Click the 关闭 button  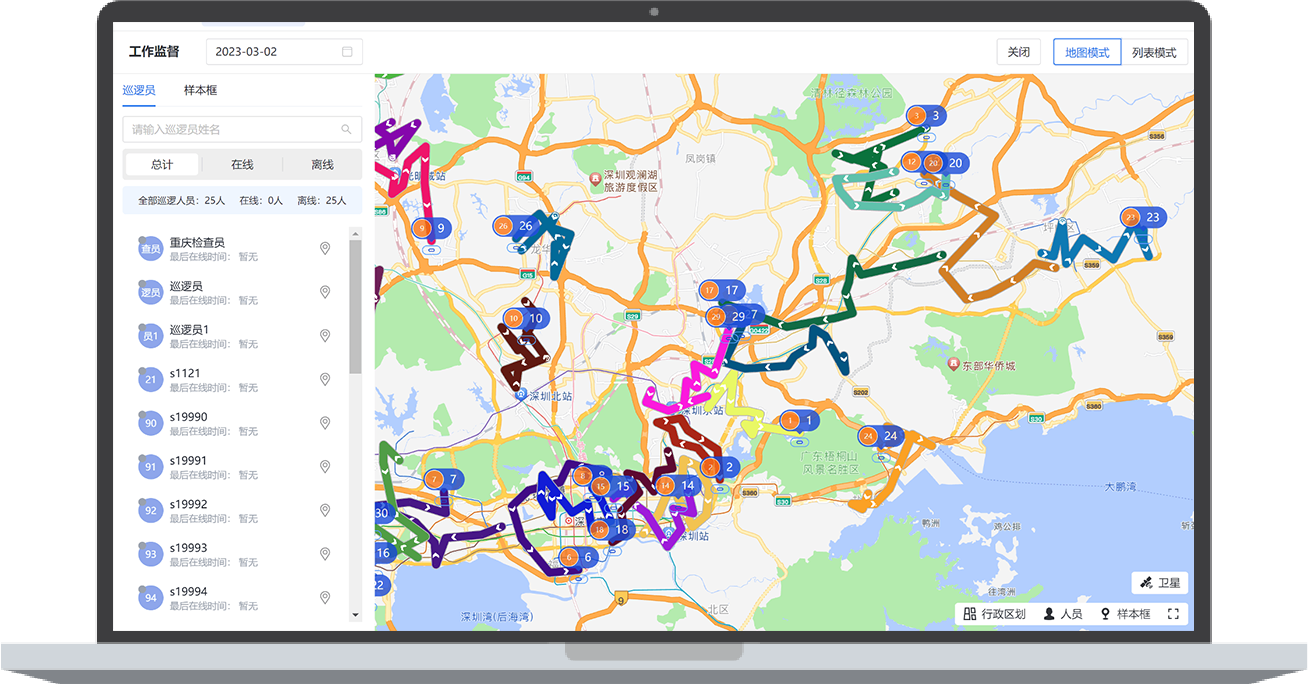[1018, 52]
